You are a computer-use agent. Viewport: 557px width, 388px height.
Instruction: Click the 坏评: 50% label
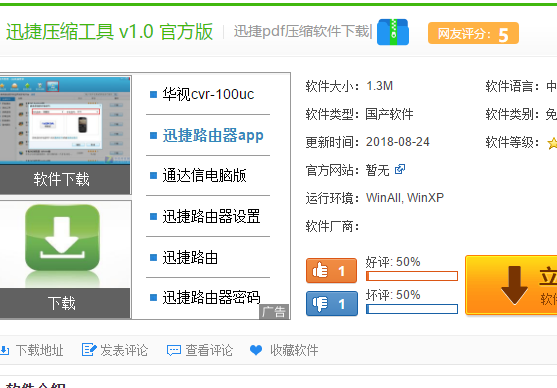pos(393,295)
